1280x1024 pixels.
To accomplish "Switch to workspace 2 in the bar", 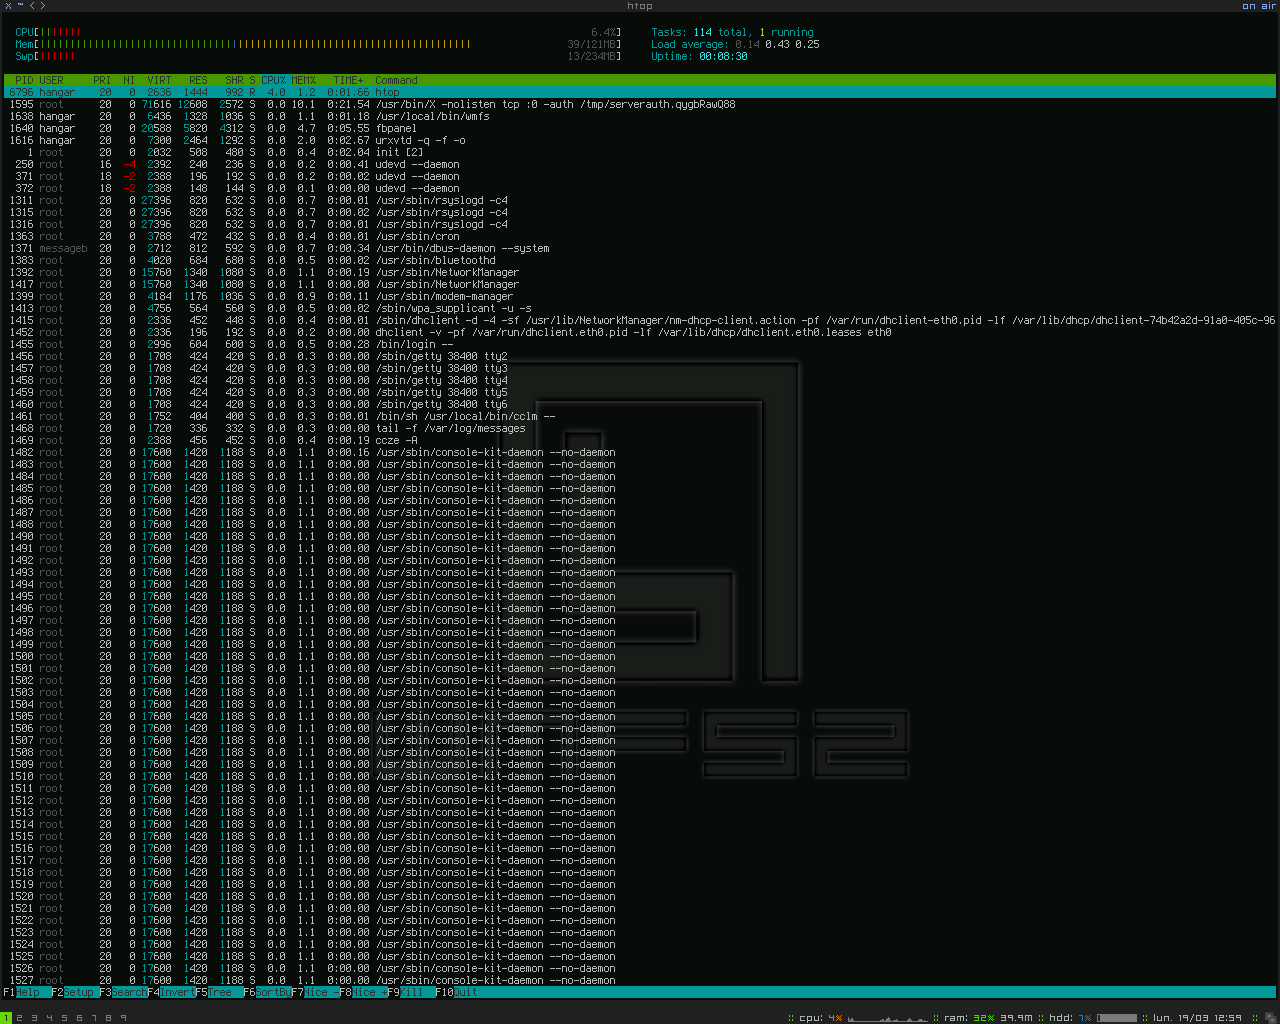I will click(x=19, y=1018).
